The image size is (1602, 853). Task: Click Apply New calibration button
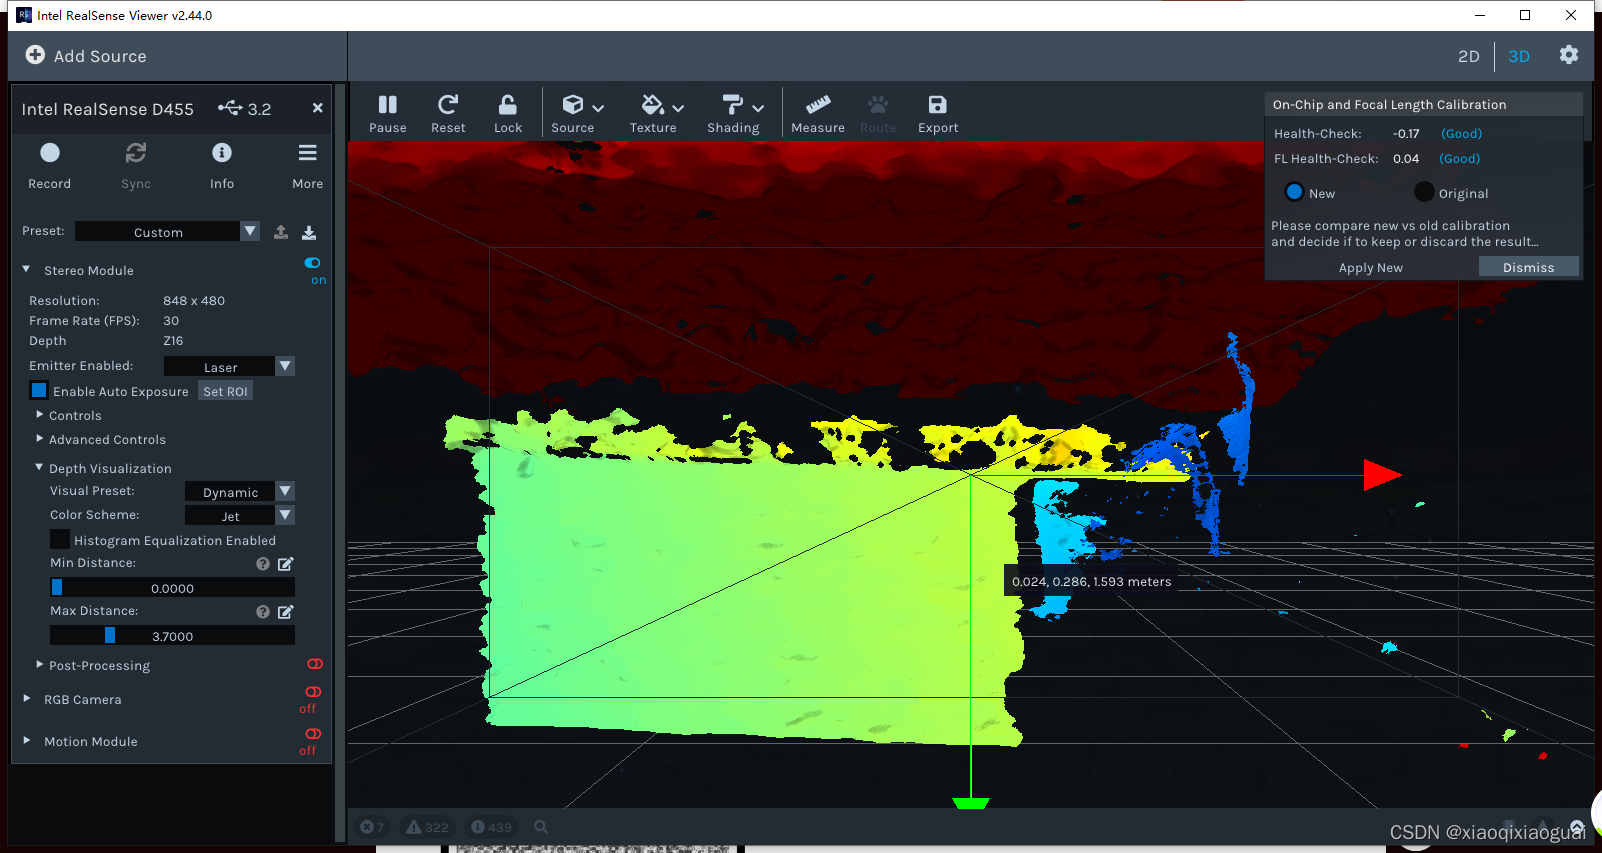coord(1370,267)
